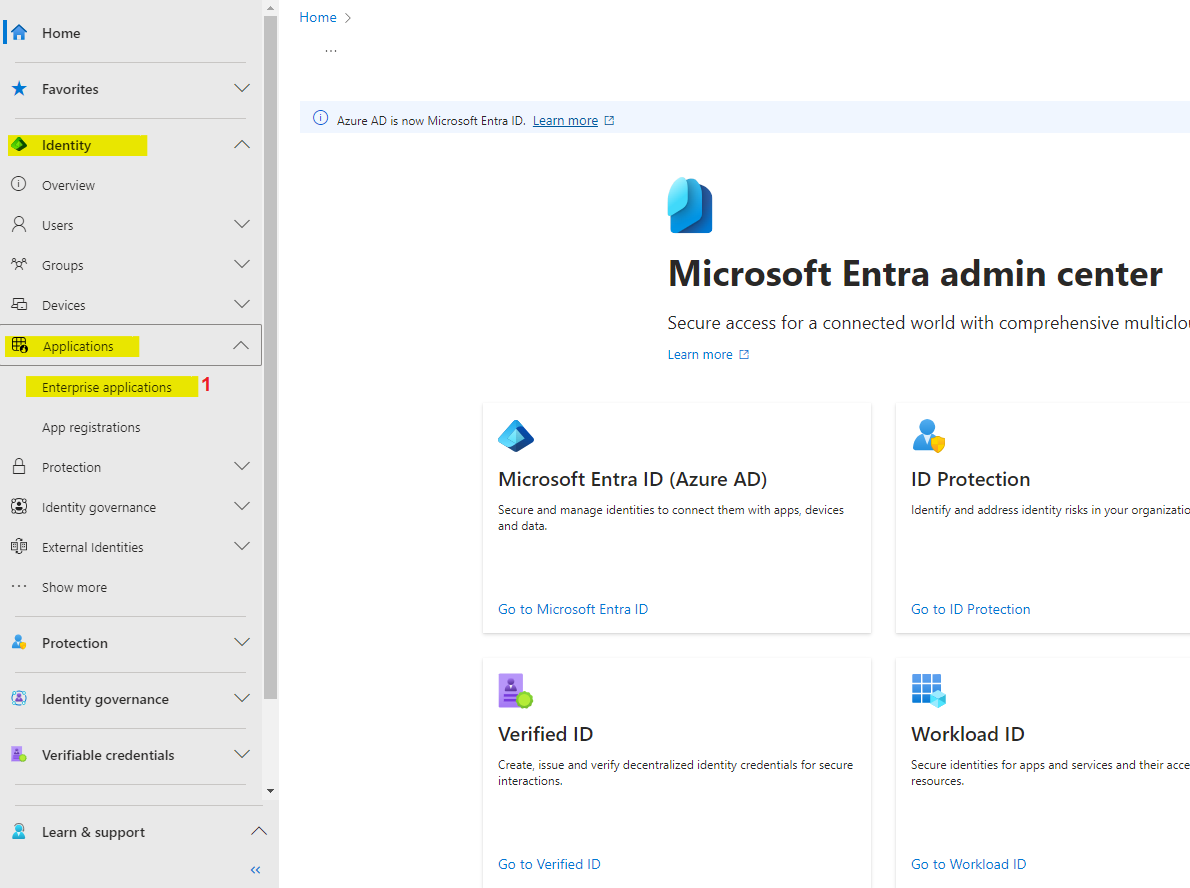Click the Users person icon

(x=18, y=225)
